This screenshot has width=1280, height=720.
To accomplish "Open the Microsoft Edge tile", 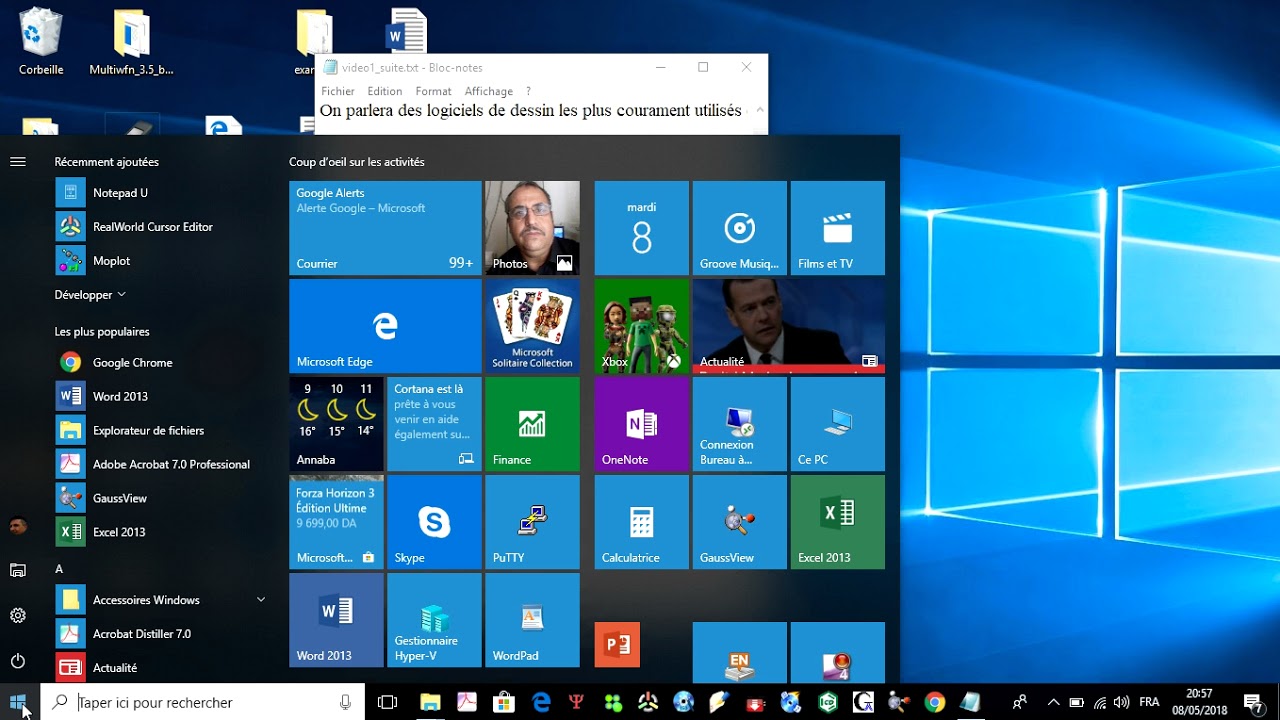I will 385,326.
